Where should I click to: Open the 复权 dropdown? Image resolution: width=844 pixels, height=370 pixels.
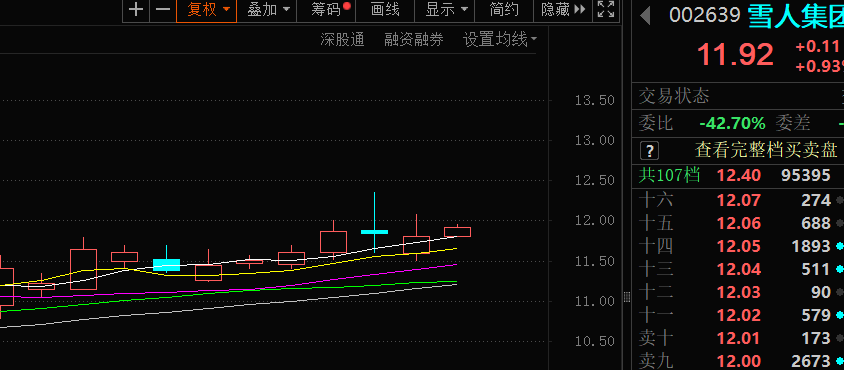pyautogui.click(x=207, y=10)
